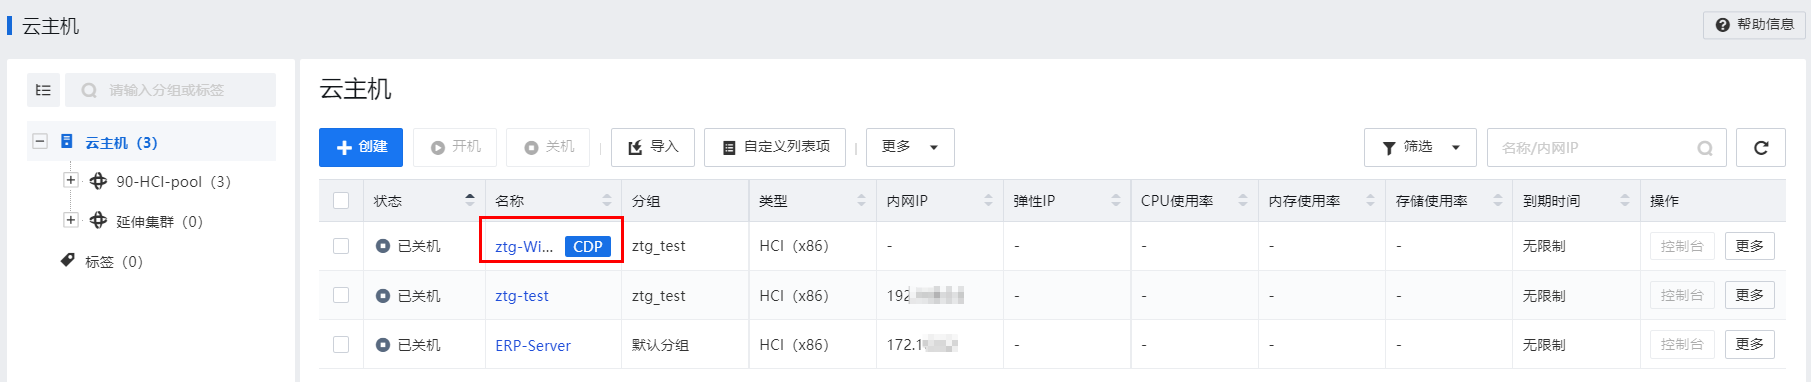Click the blue 创建 button
Viewport: 1811px width, 382px height.
coord(361,147)
